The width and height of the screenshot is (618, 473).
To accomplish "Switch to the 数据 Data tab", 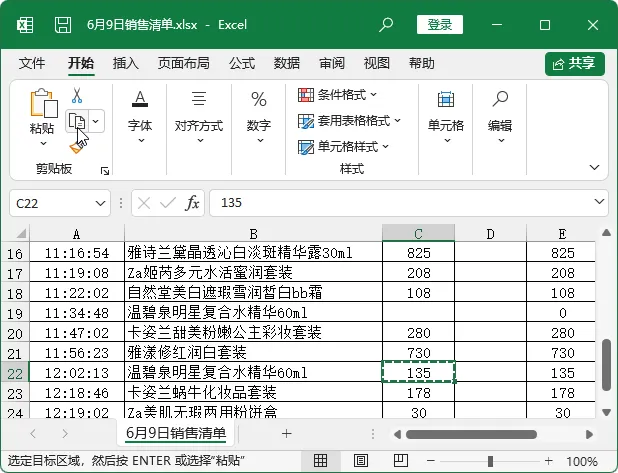I will [x=287, y=63].
